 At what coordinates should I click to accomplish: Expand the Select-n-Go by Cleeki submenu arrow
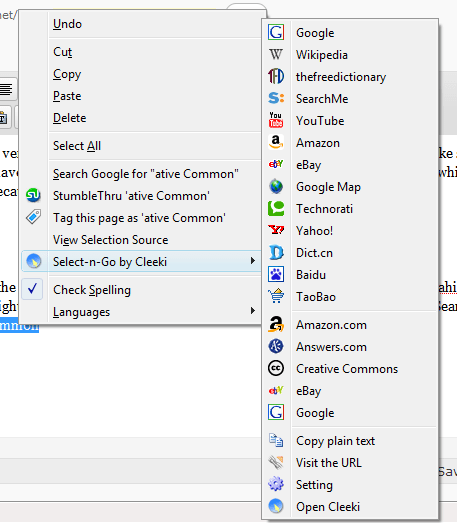click(253, 261)
